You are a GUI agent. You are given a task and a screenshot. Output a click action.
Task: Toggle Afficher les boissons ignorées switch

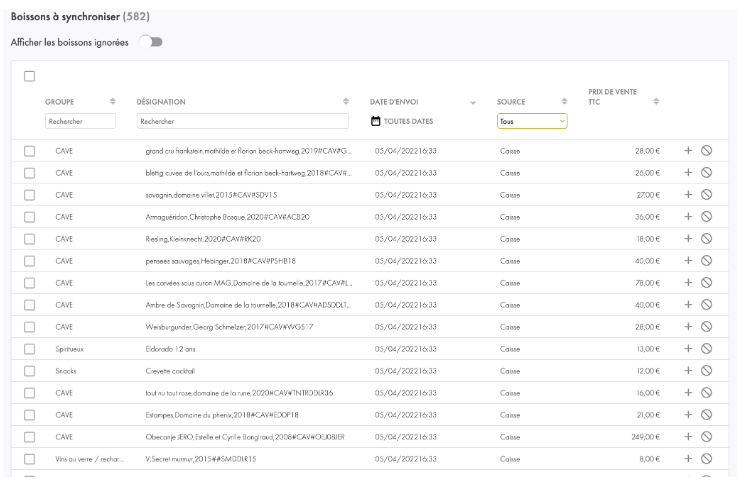pos(150,42)
